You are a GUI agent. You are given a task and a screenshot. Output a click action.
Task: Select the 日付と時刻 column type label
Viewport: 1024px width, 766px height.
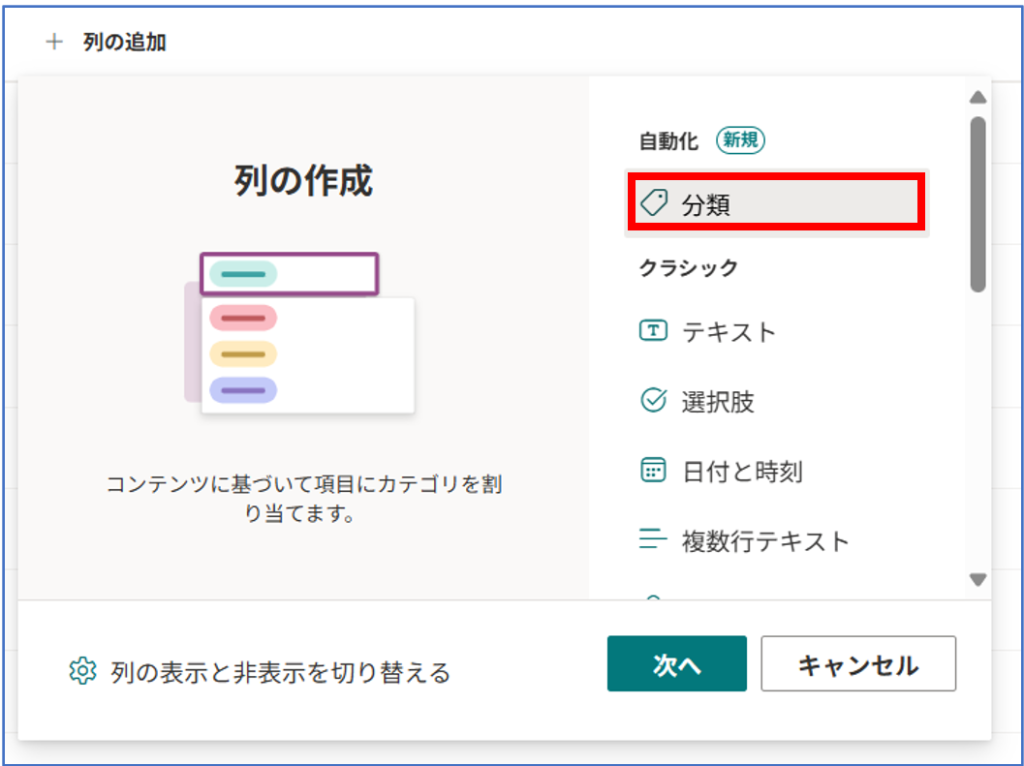click(742, 472)
